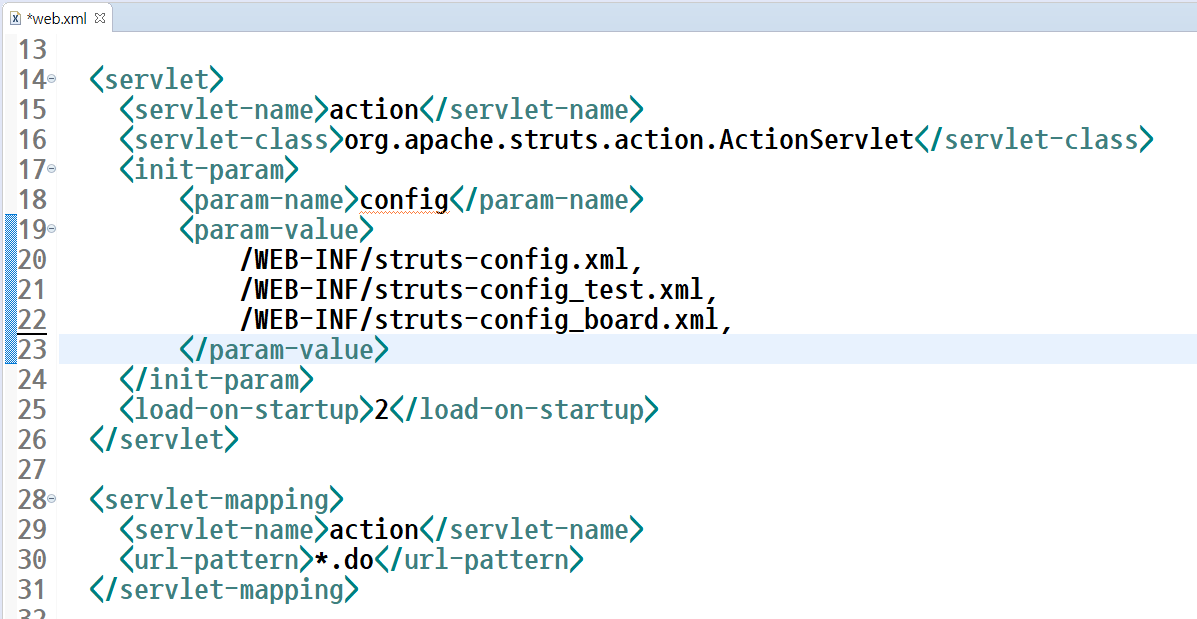Place the cursor on the word config
Image resolution: width=1197 pixels, height=619 pixels.
pyautogui.click(x=404, y=199)
